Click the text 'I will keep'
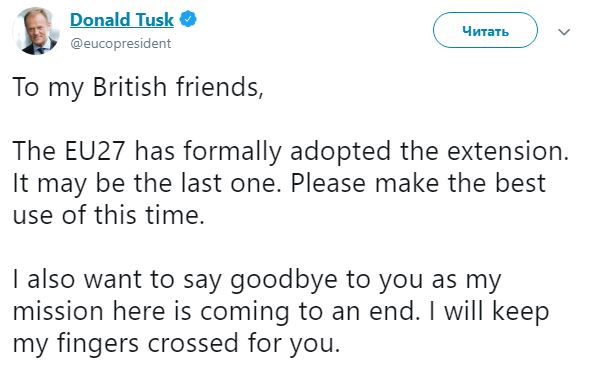The width and height of the screenshot is (590, 367). pyautogui.click(x=489, y=312)
